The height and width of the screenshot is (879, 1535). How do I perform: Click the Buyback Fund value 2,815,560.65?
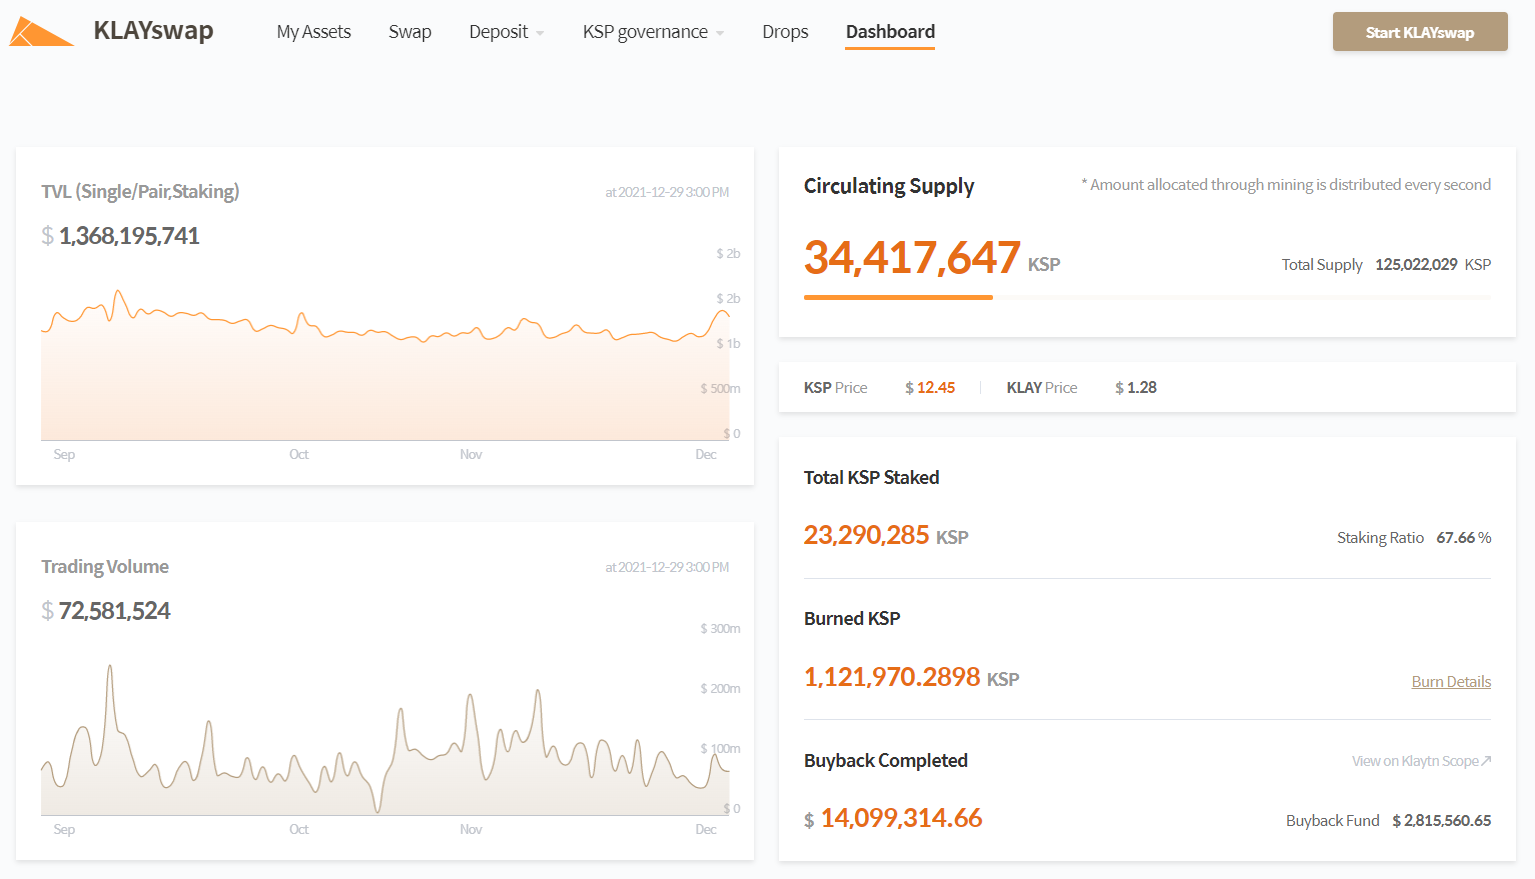(1447, 821)
